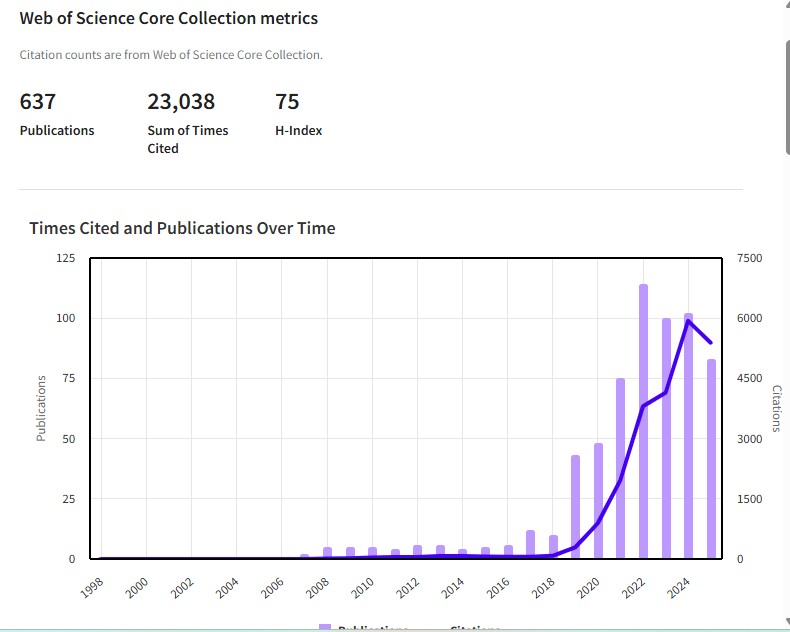790x632 pixels.
Task: Click the Times Cited and Publications Over Time title
Action: click(182, 228)
